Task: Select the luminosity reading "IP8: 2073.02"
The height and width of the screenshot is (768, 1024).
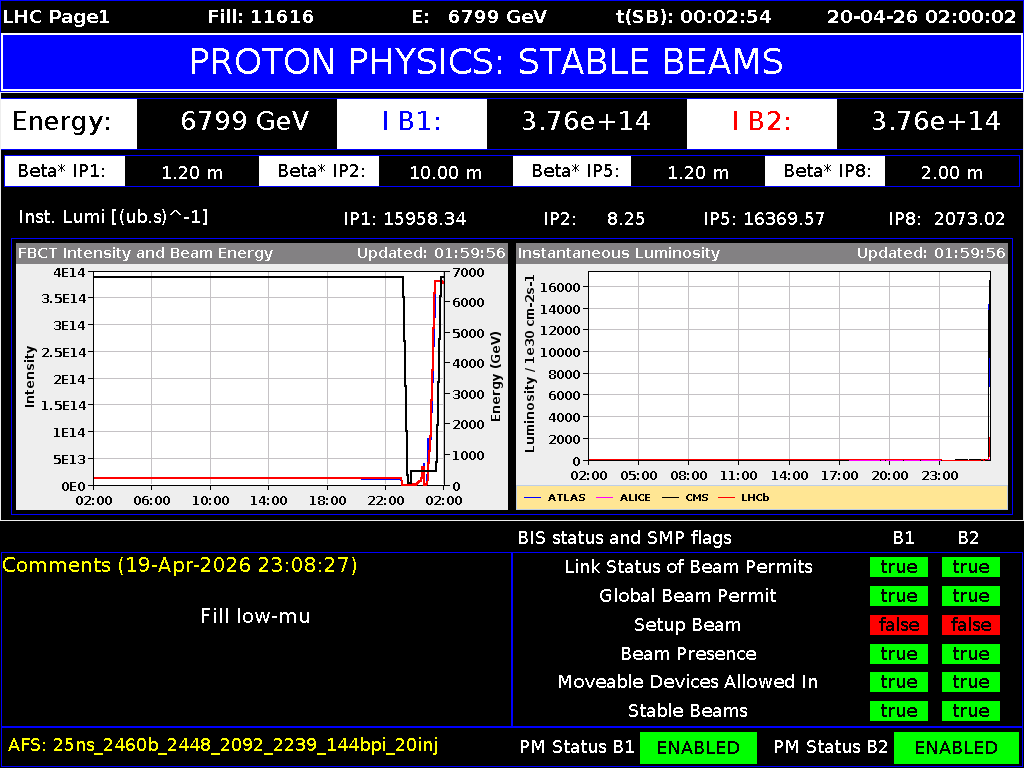Action: [x=947, y=219]
